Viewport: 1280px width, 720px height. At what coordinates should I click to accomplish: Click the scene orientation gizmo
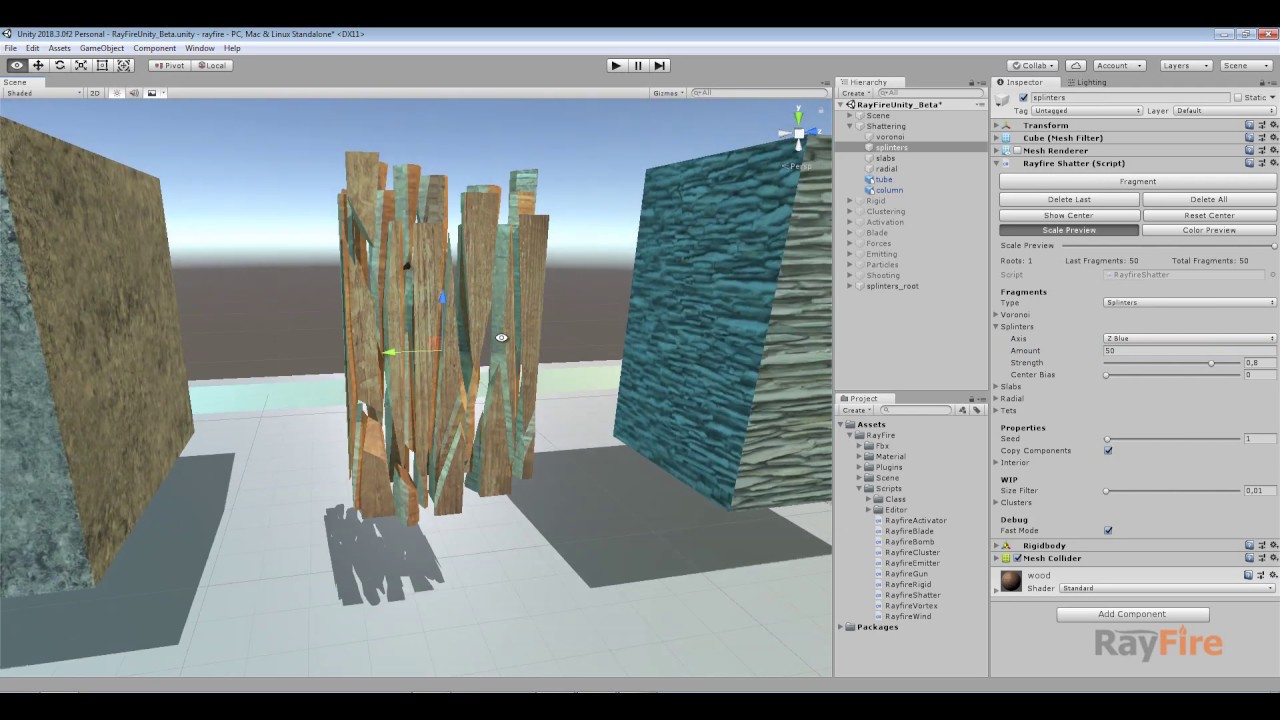tap(798, 133)
